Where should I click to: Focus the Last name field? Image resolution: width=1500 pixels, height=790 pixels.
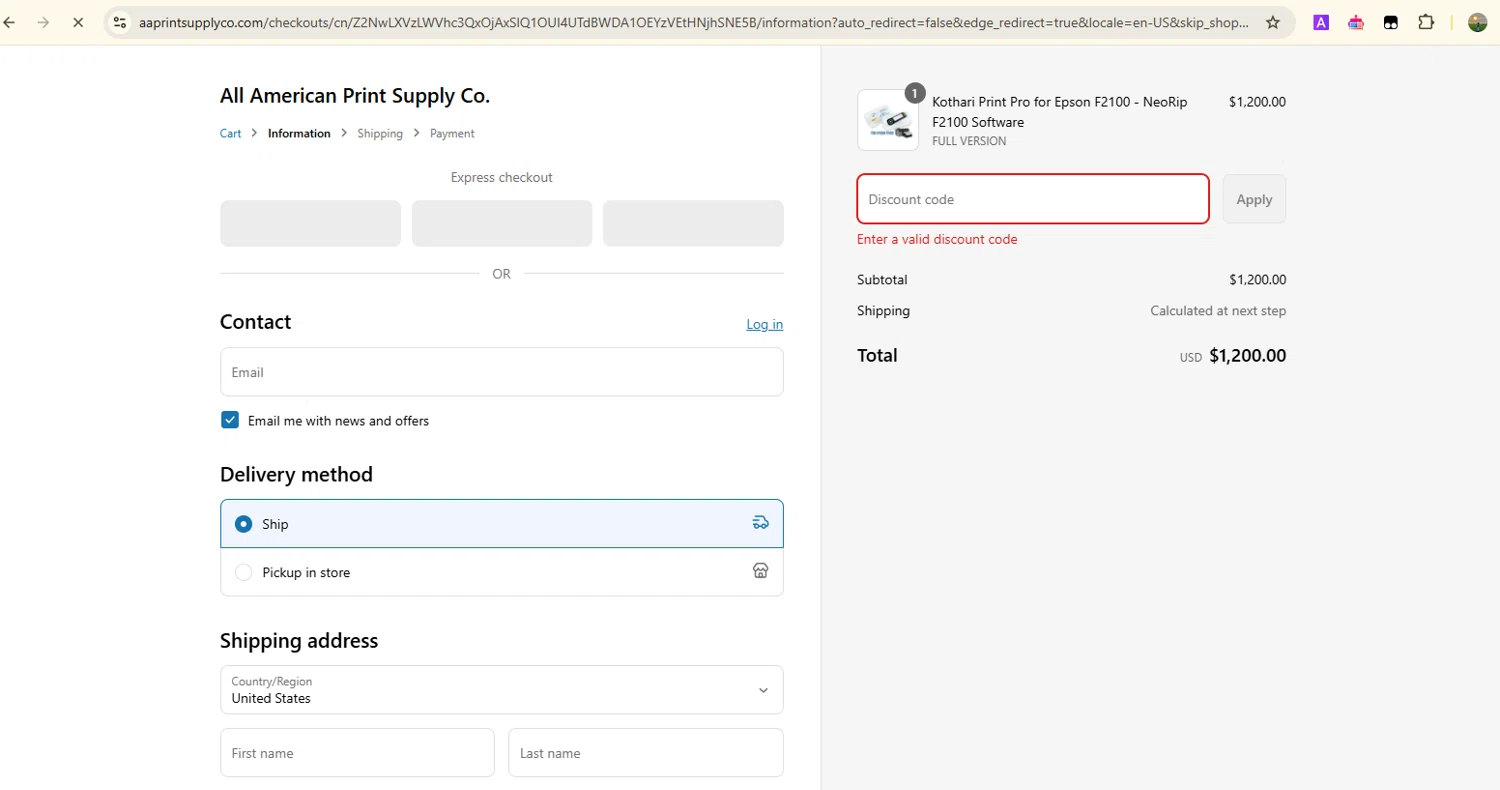pos(646,753)
